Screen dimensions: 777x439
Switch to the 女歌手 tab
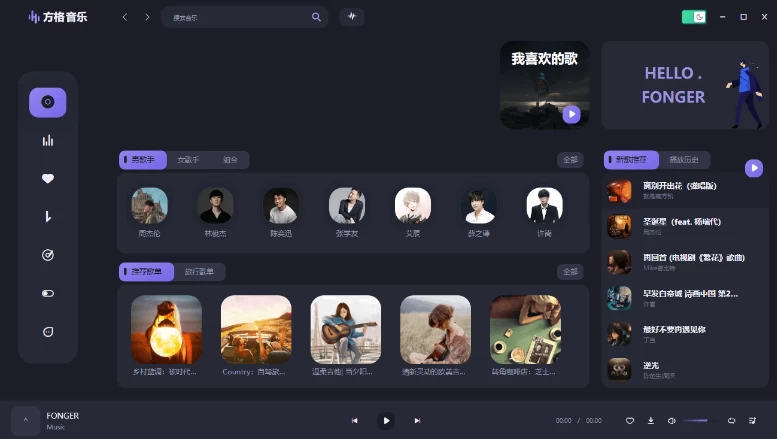[188, 160]
